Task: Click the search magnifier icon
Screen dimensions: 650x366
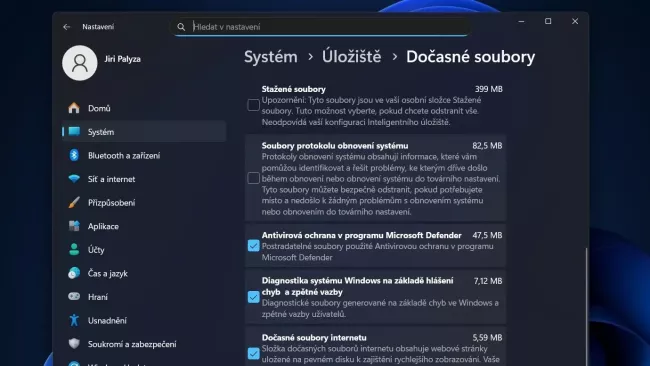Action: click(181, 27)
